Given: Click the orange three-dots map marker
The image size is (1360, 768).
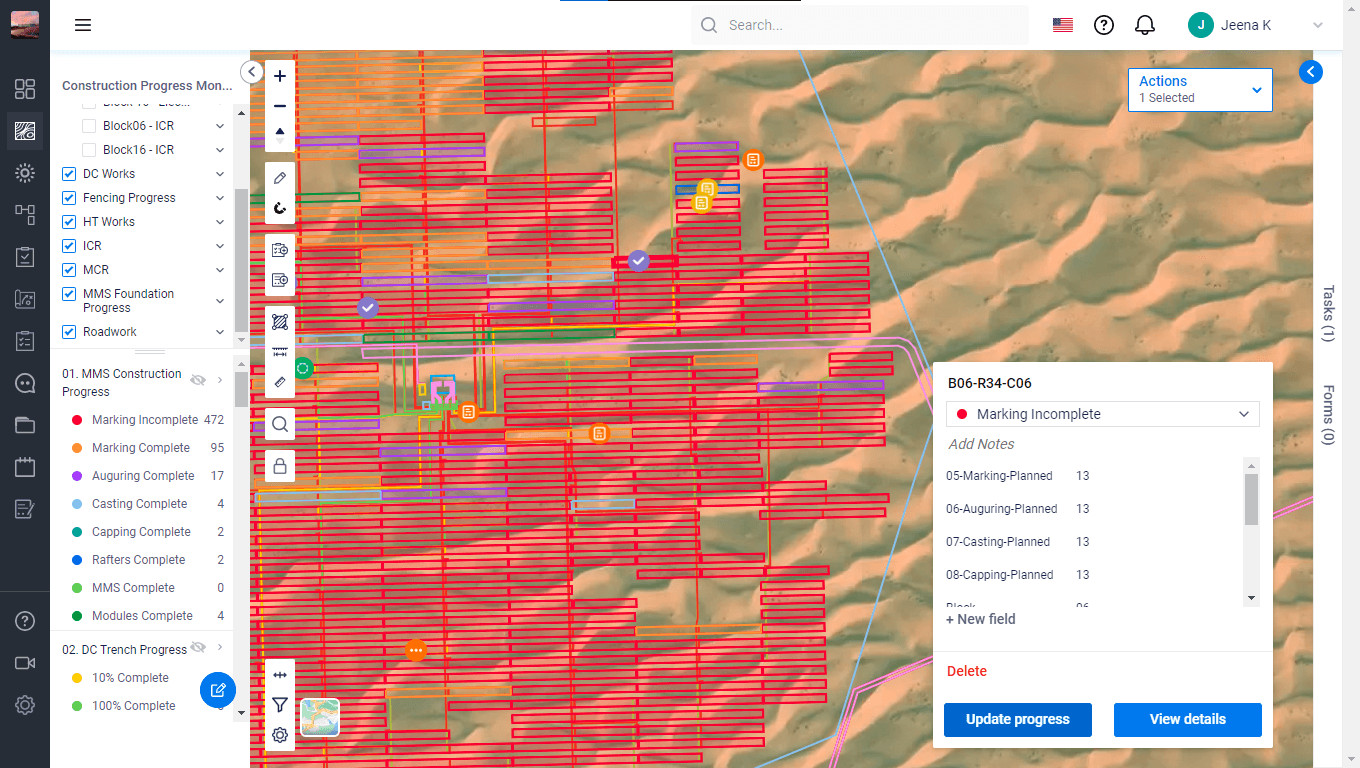Looking at the screenshot, I should 416,651.
